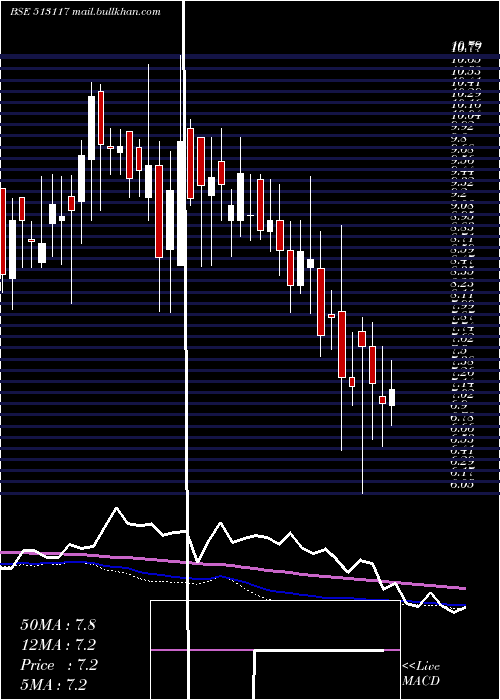500x700 pixels.
Task: Click the final white candlestick in the series
Action: click(392, 397)
